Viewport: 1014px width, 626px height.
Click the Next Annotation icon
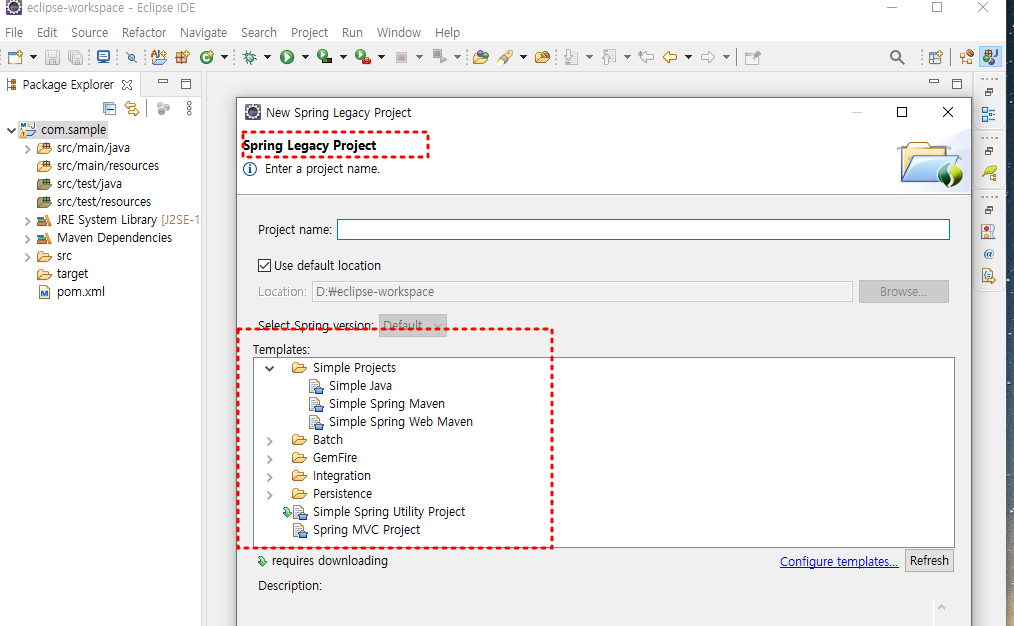point(570,58)
